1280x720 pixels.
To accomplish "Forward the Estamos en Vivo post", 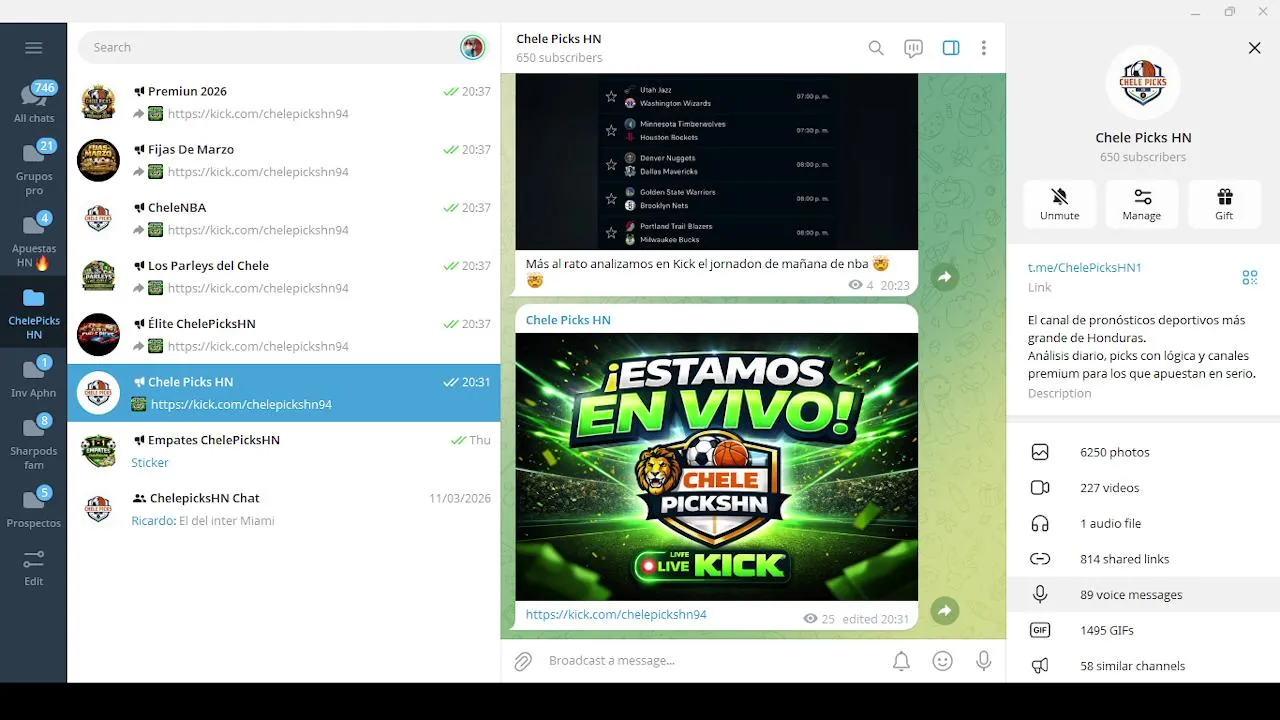I will pyautogui.click(x=945, y=611).
